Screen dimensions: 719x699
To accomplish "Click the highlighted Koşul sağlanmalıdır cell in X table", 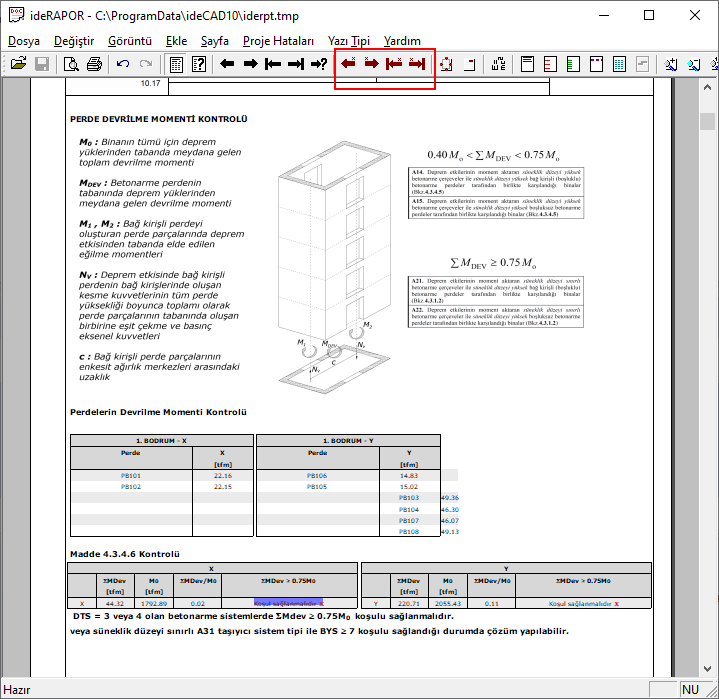I will pos(288,604).
